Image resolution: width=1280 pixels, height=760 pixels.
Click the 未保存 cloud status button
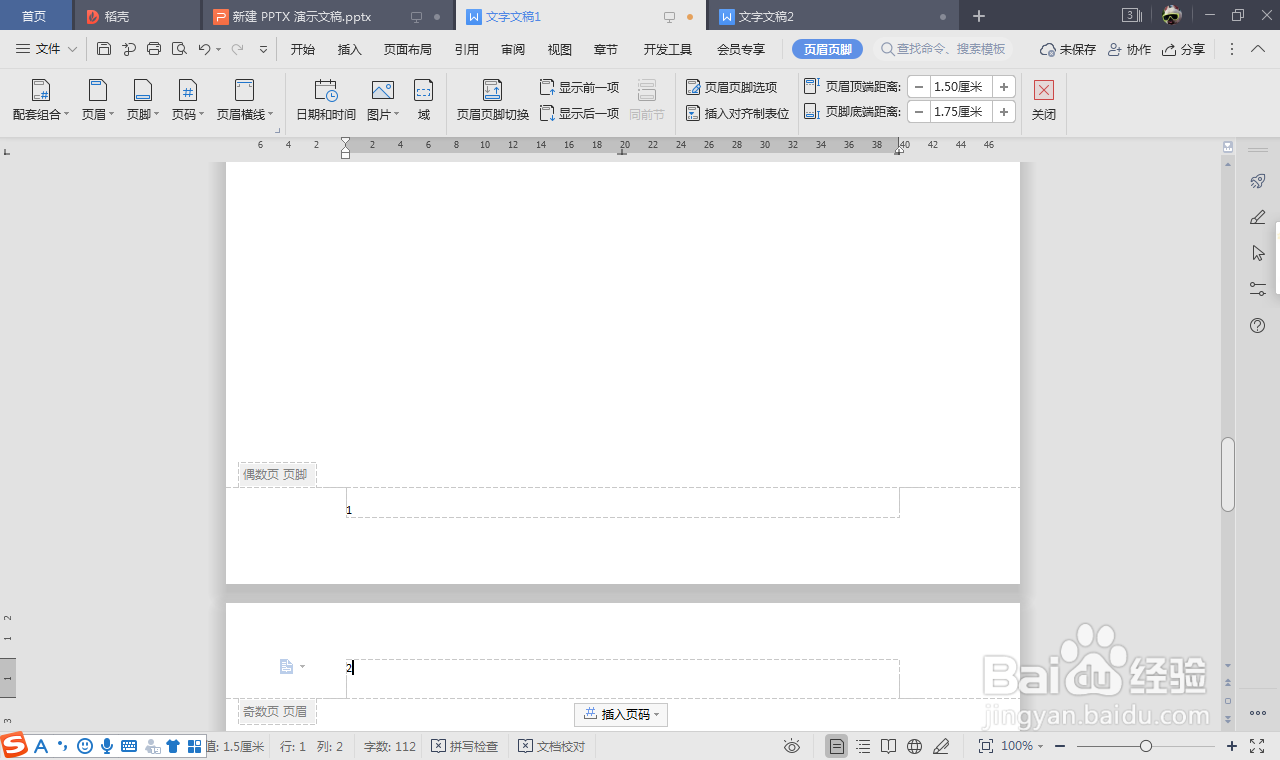pos(1068,49)
